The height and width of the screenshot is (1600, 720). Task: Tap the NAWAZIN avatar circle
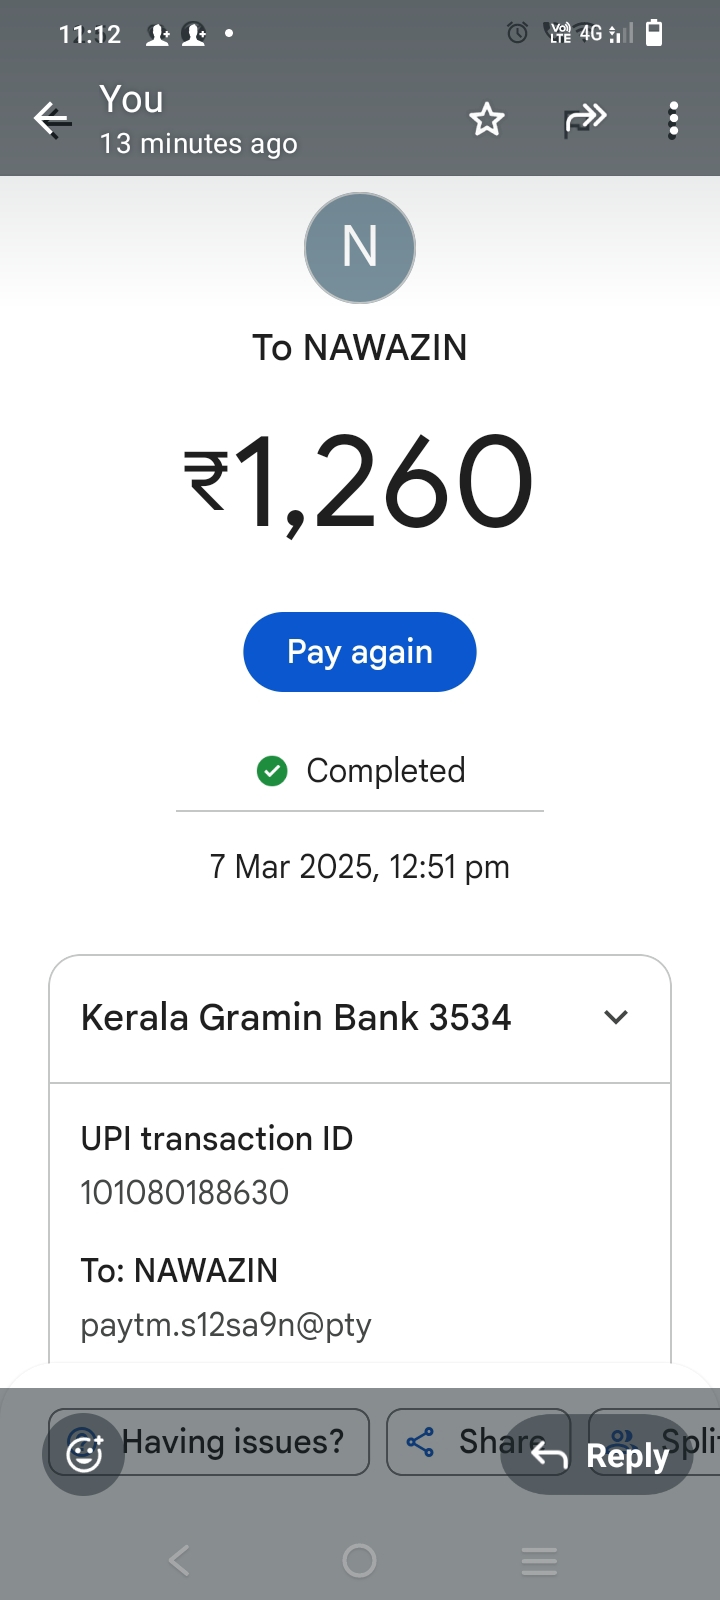click(360, 248)
